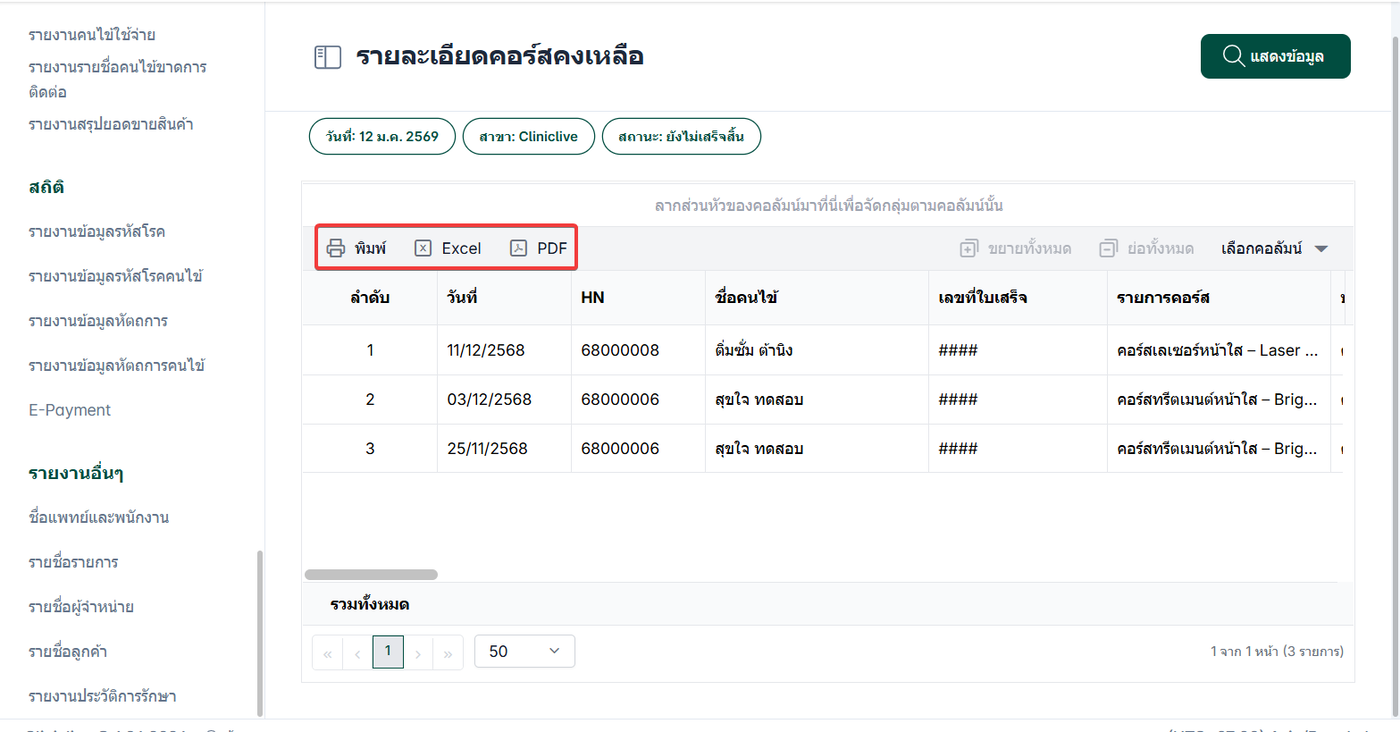Image resolution: width=1400 pixels, height=732 pixels.
Task: Click the สถานะ: ยังไม่เสร็จสิ้น filter chip
Action: (681, 137)
